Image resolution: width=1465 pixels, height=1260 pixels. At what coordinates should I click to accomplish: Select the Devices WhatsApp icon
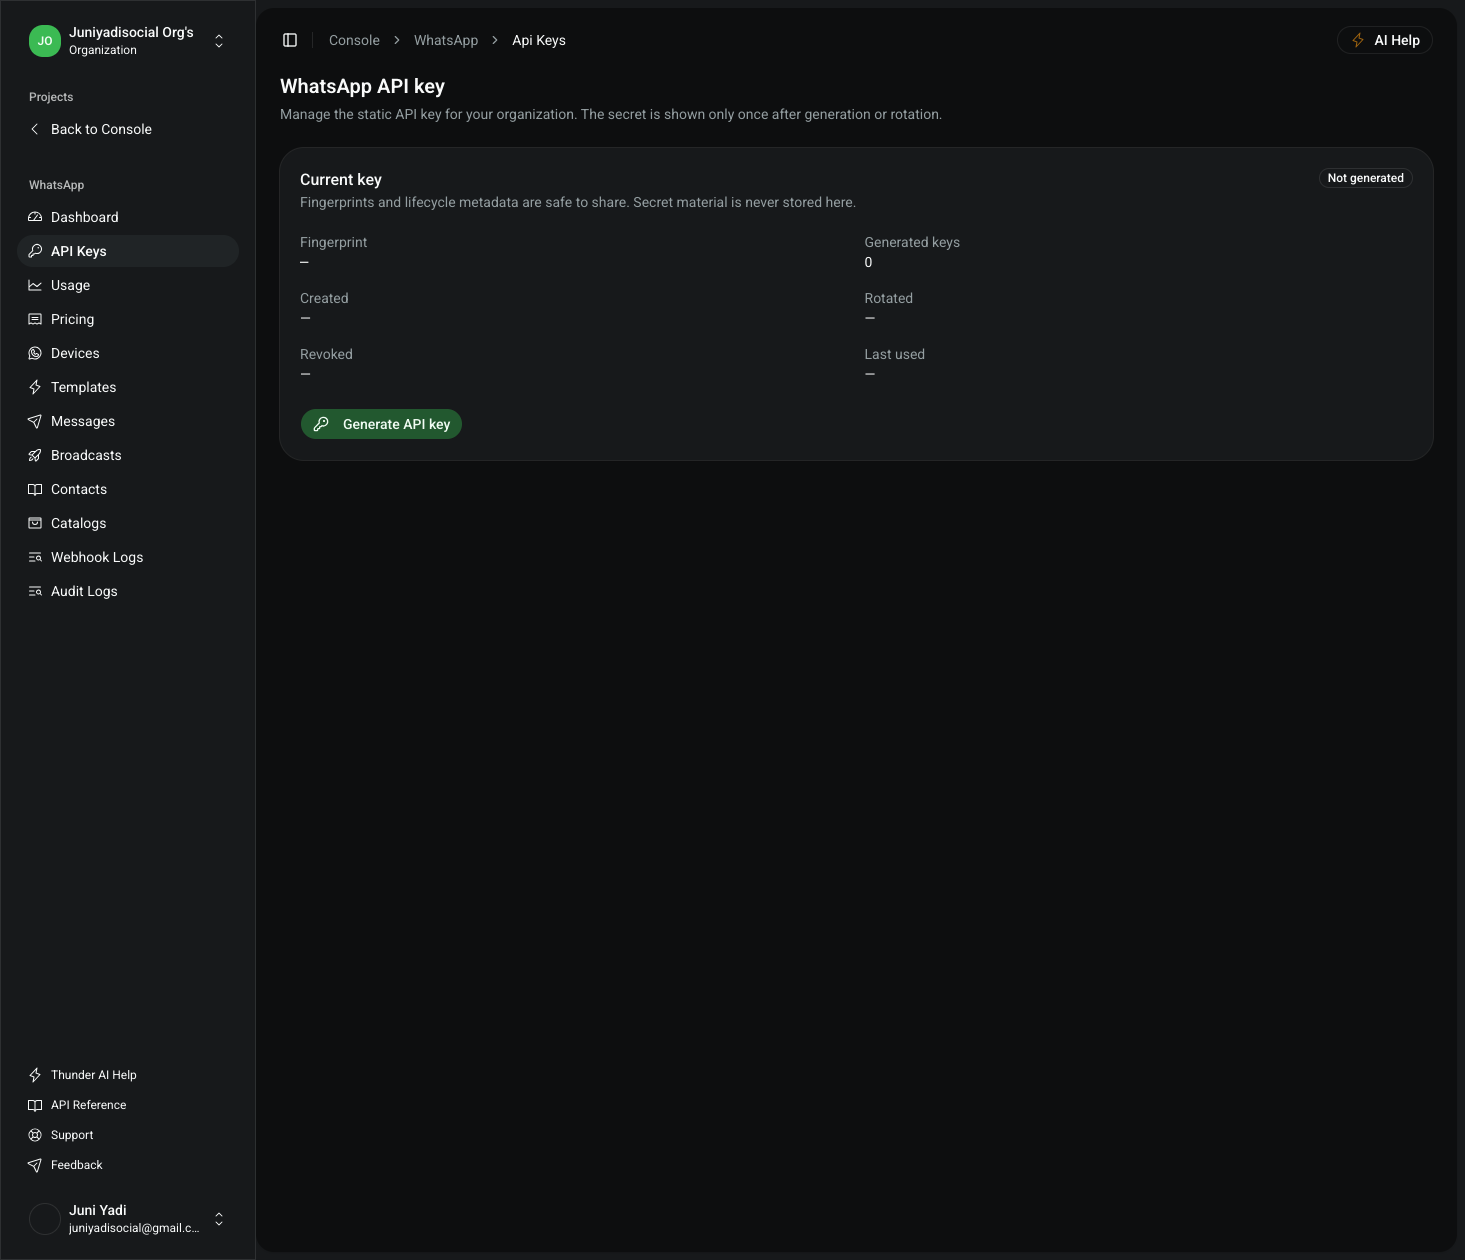pyautogui.click(x=35, y=353)
